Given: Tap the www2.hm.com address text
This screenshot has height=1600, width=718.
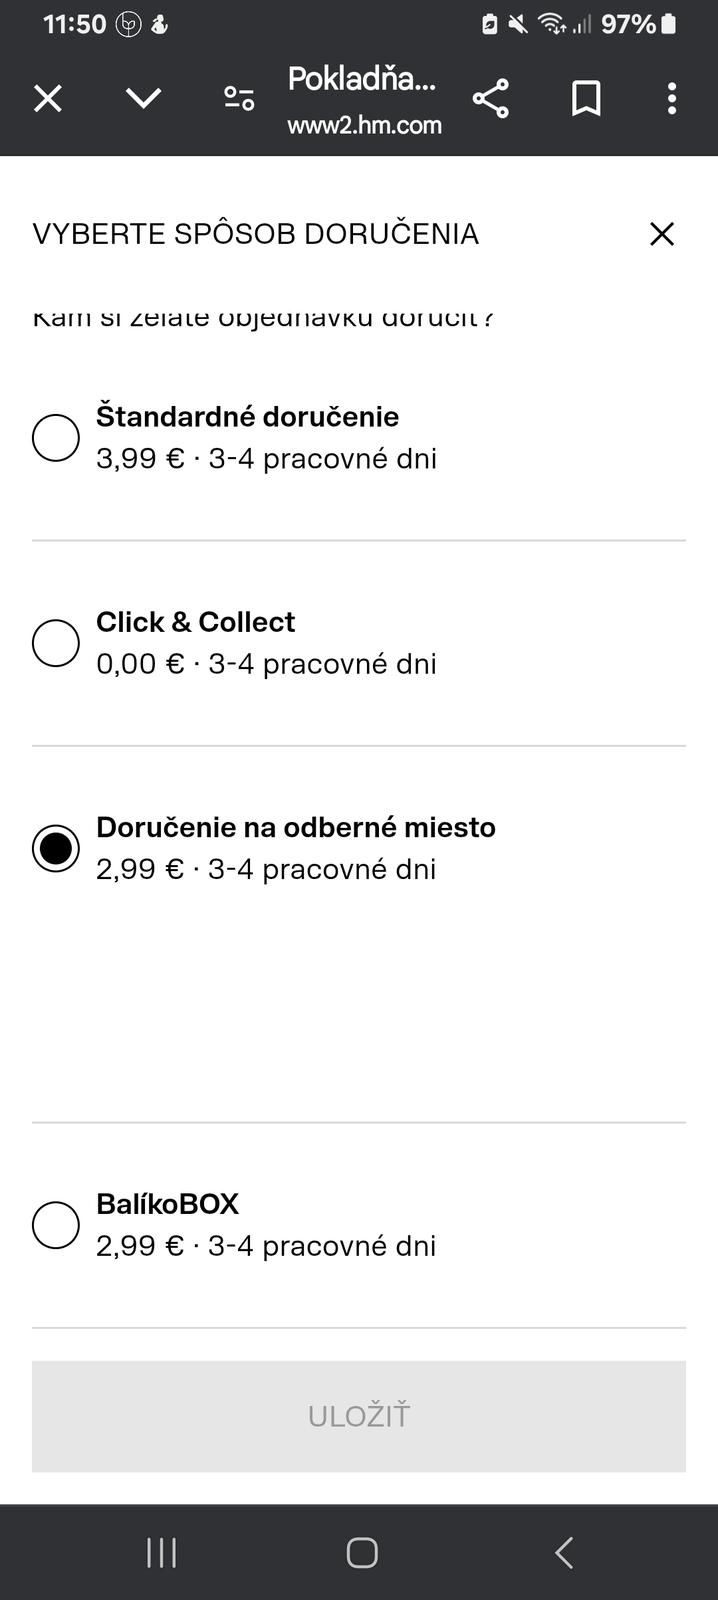Looking at the screenshot, I should point(364,126).
